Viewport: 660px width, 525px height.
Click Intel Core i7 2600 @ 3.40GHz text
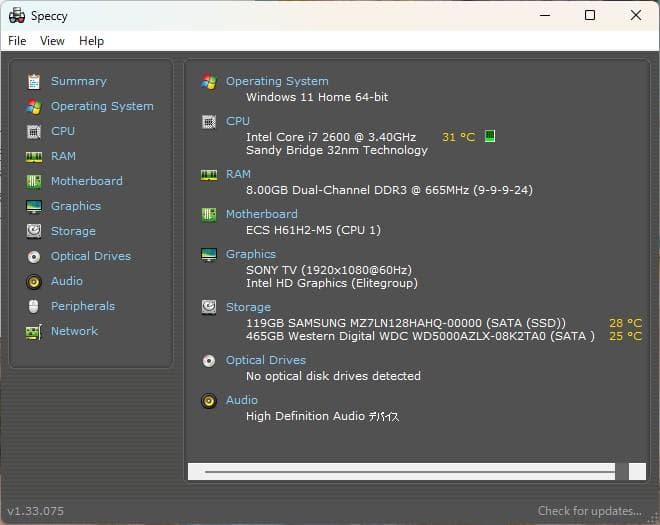331,137
